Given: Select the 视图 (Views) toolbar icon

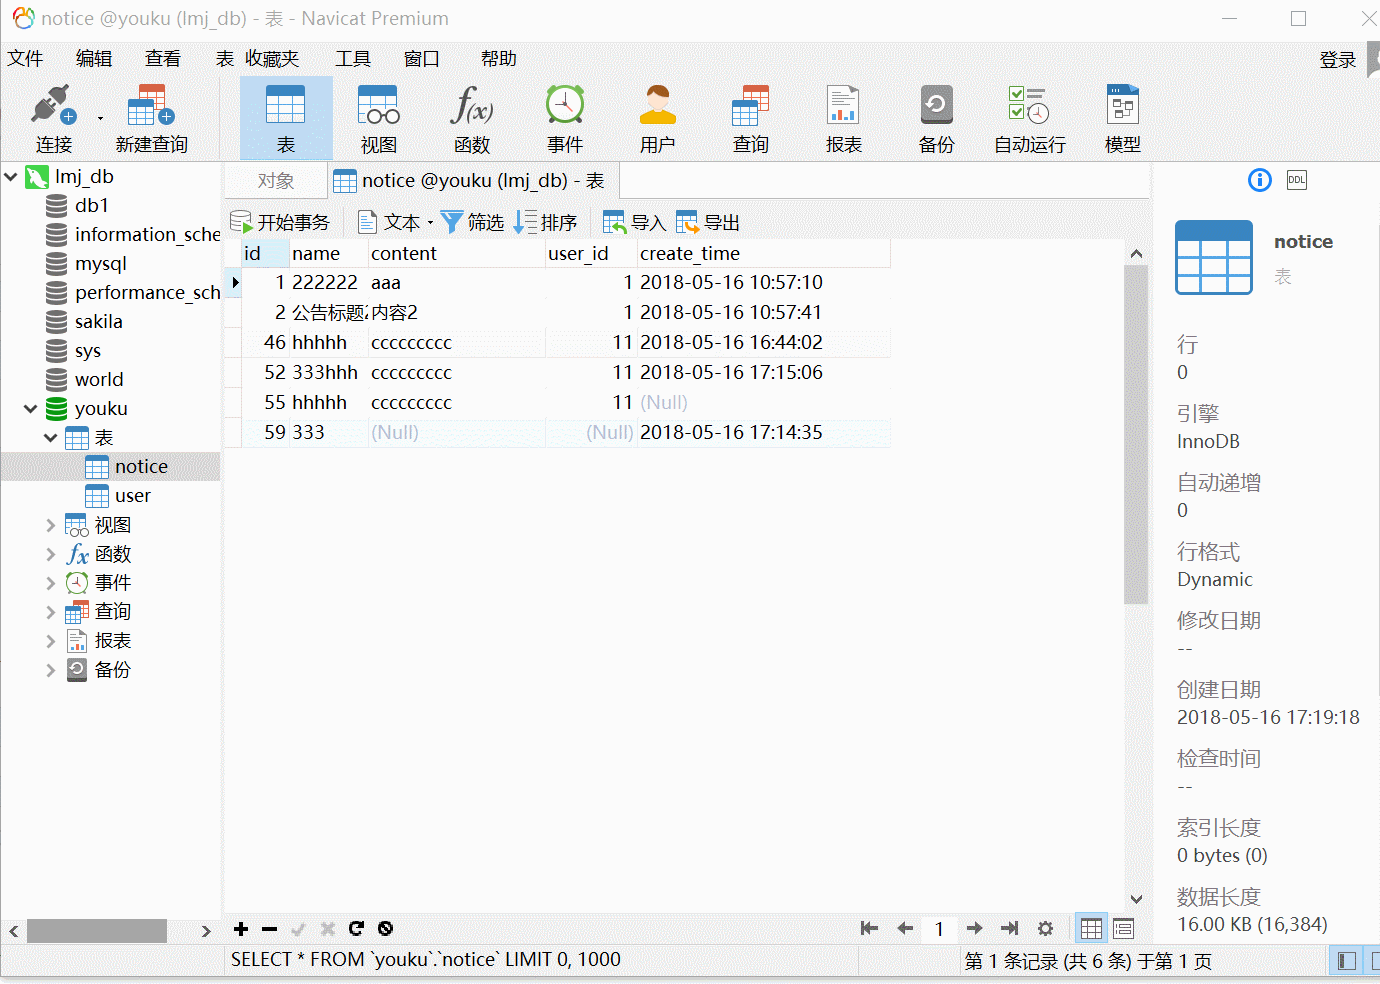Looking at the screenshot, I should click(378, 115).
